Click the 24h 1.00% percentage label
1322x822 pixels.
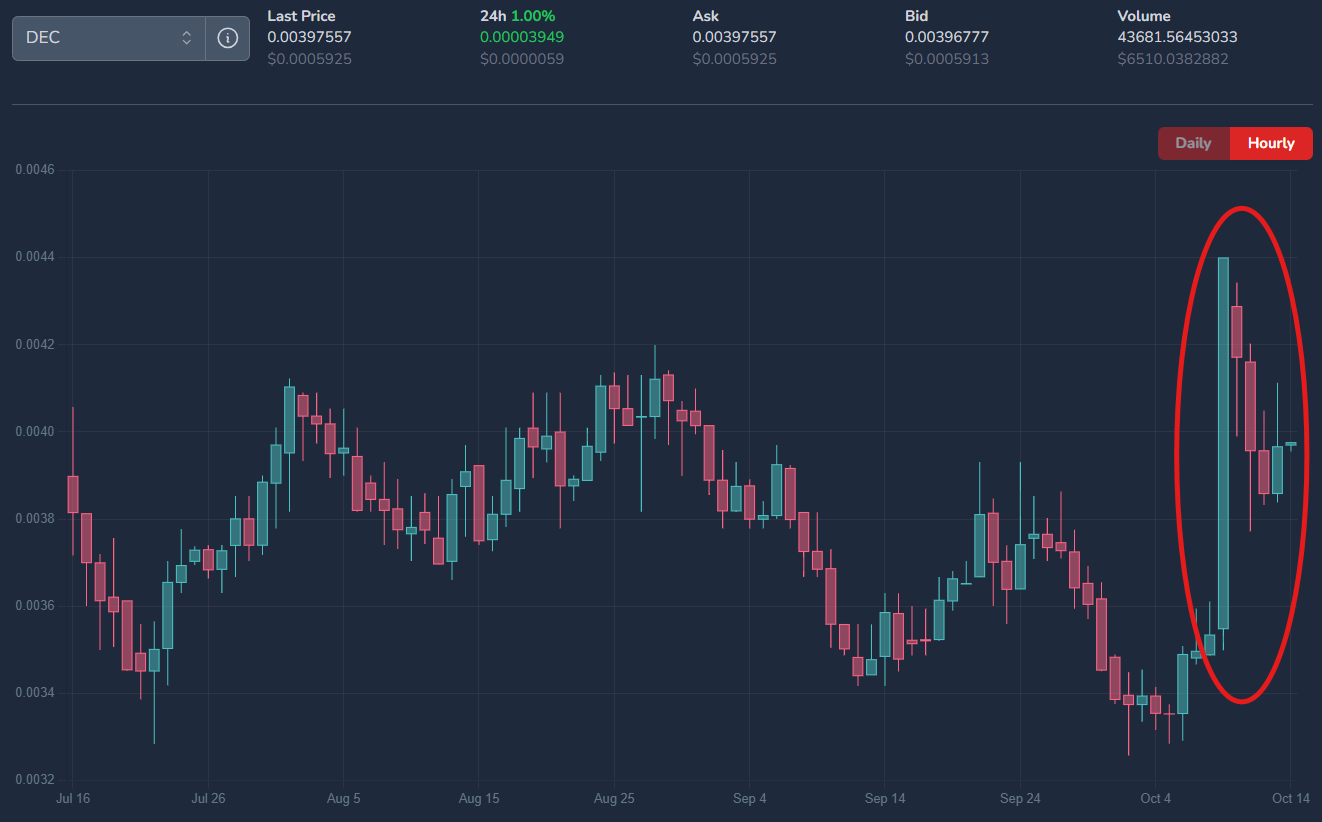tap(517, 16)
